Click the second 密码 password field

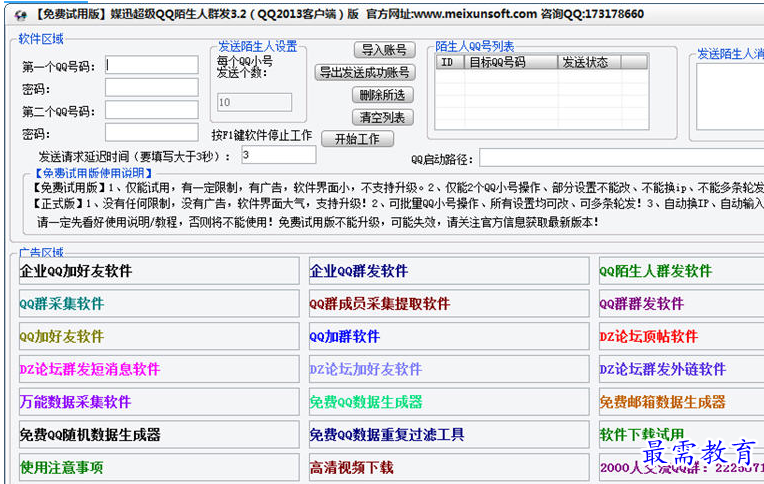point(152,132)
